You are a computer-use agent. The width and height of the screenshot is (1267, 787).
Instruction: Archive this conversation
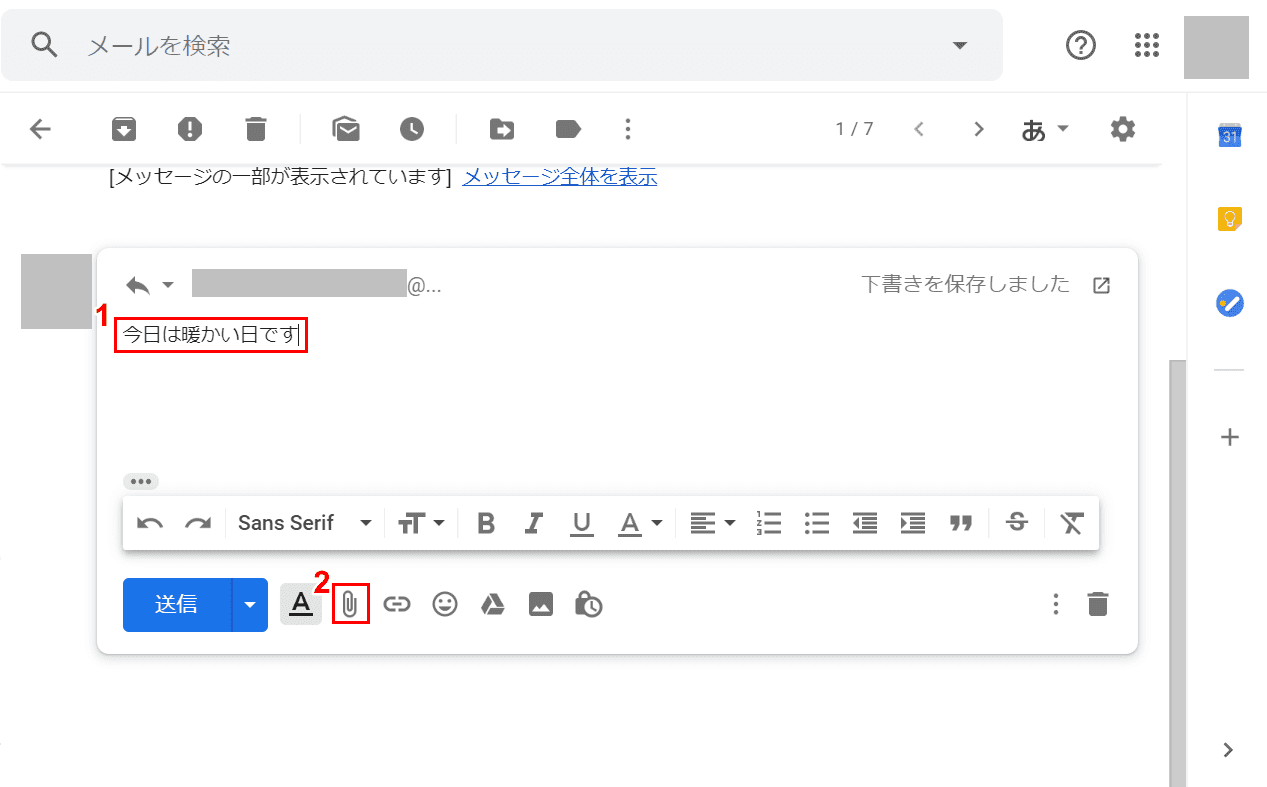click(x=124, y=129)
